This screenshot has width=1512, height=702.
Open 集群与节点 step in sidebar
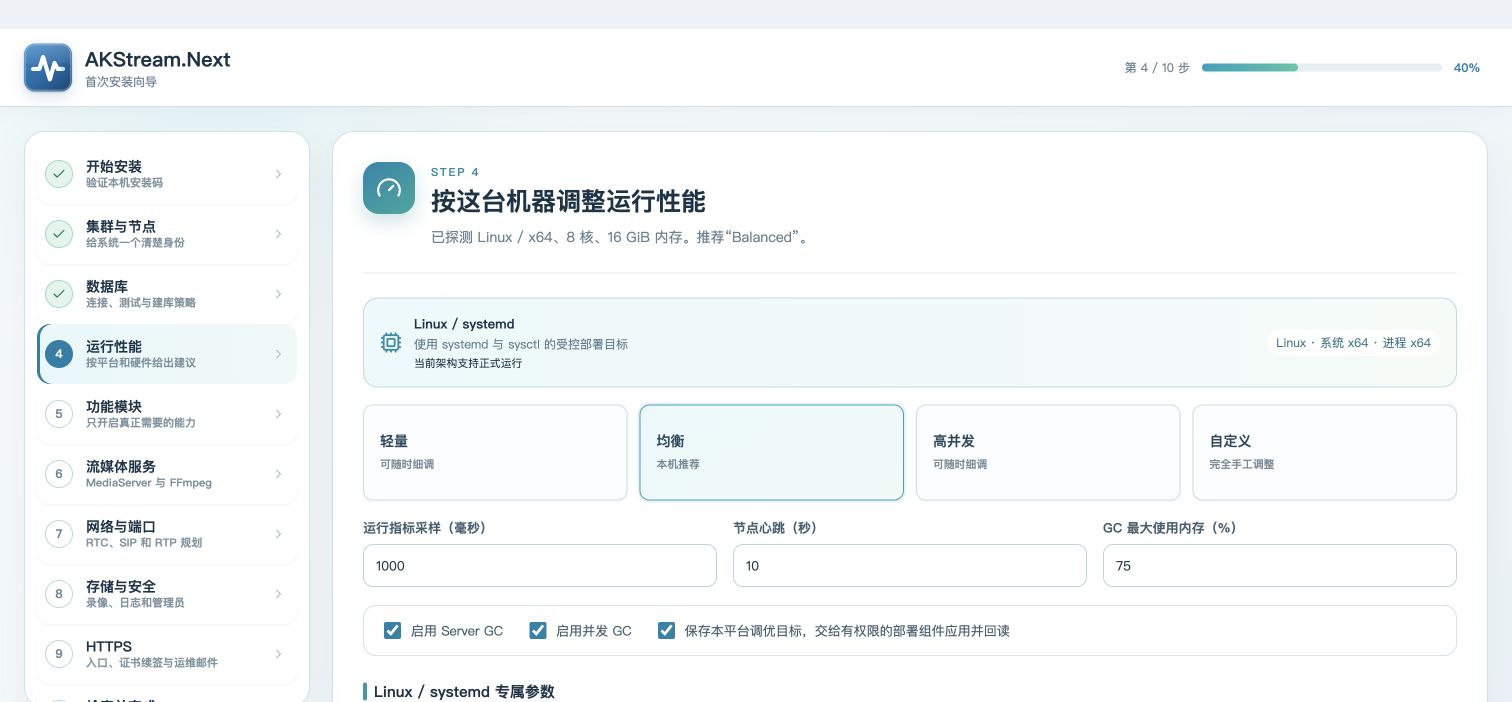click(x=167, y=234)
